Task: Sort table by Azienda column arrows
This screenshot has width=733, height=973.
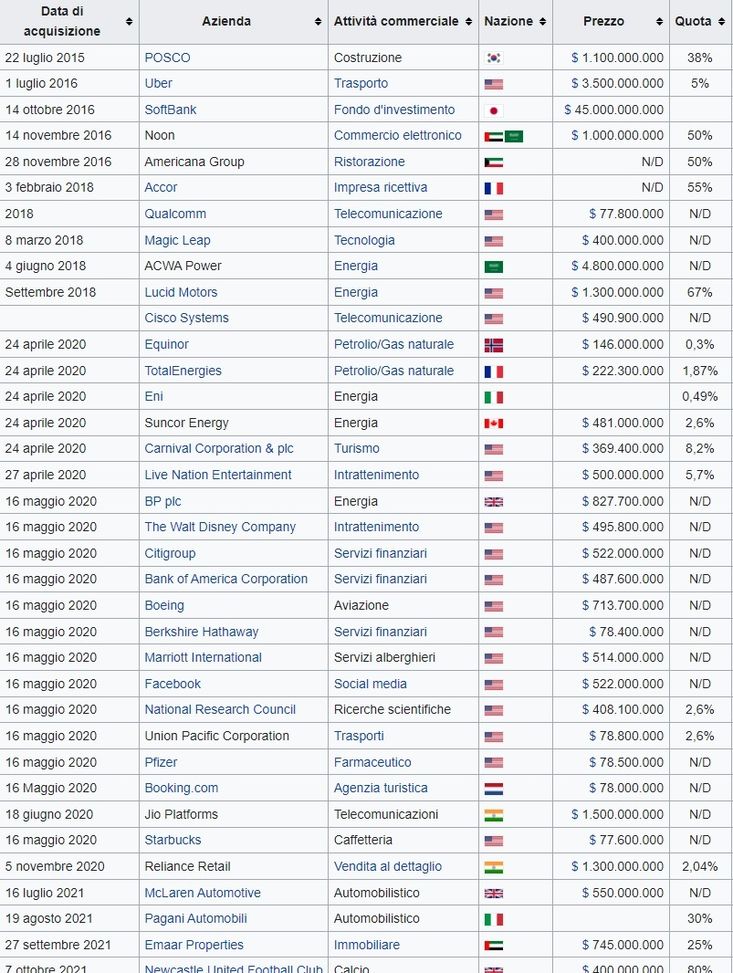Action: coord(318,21)
